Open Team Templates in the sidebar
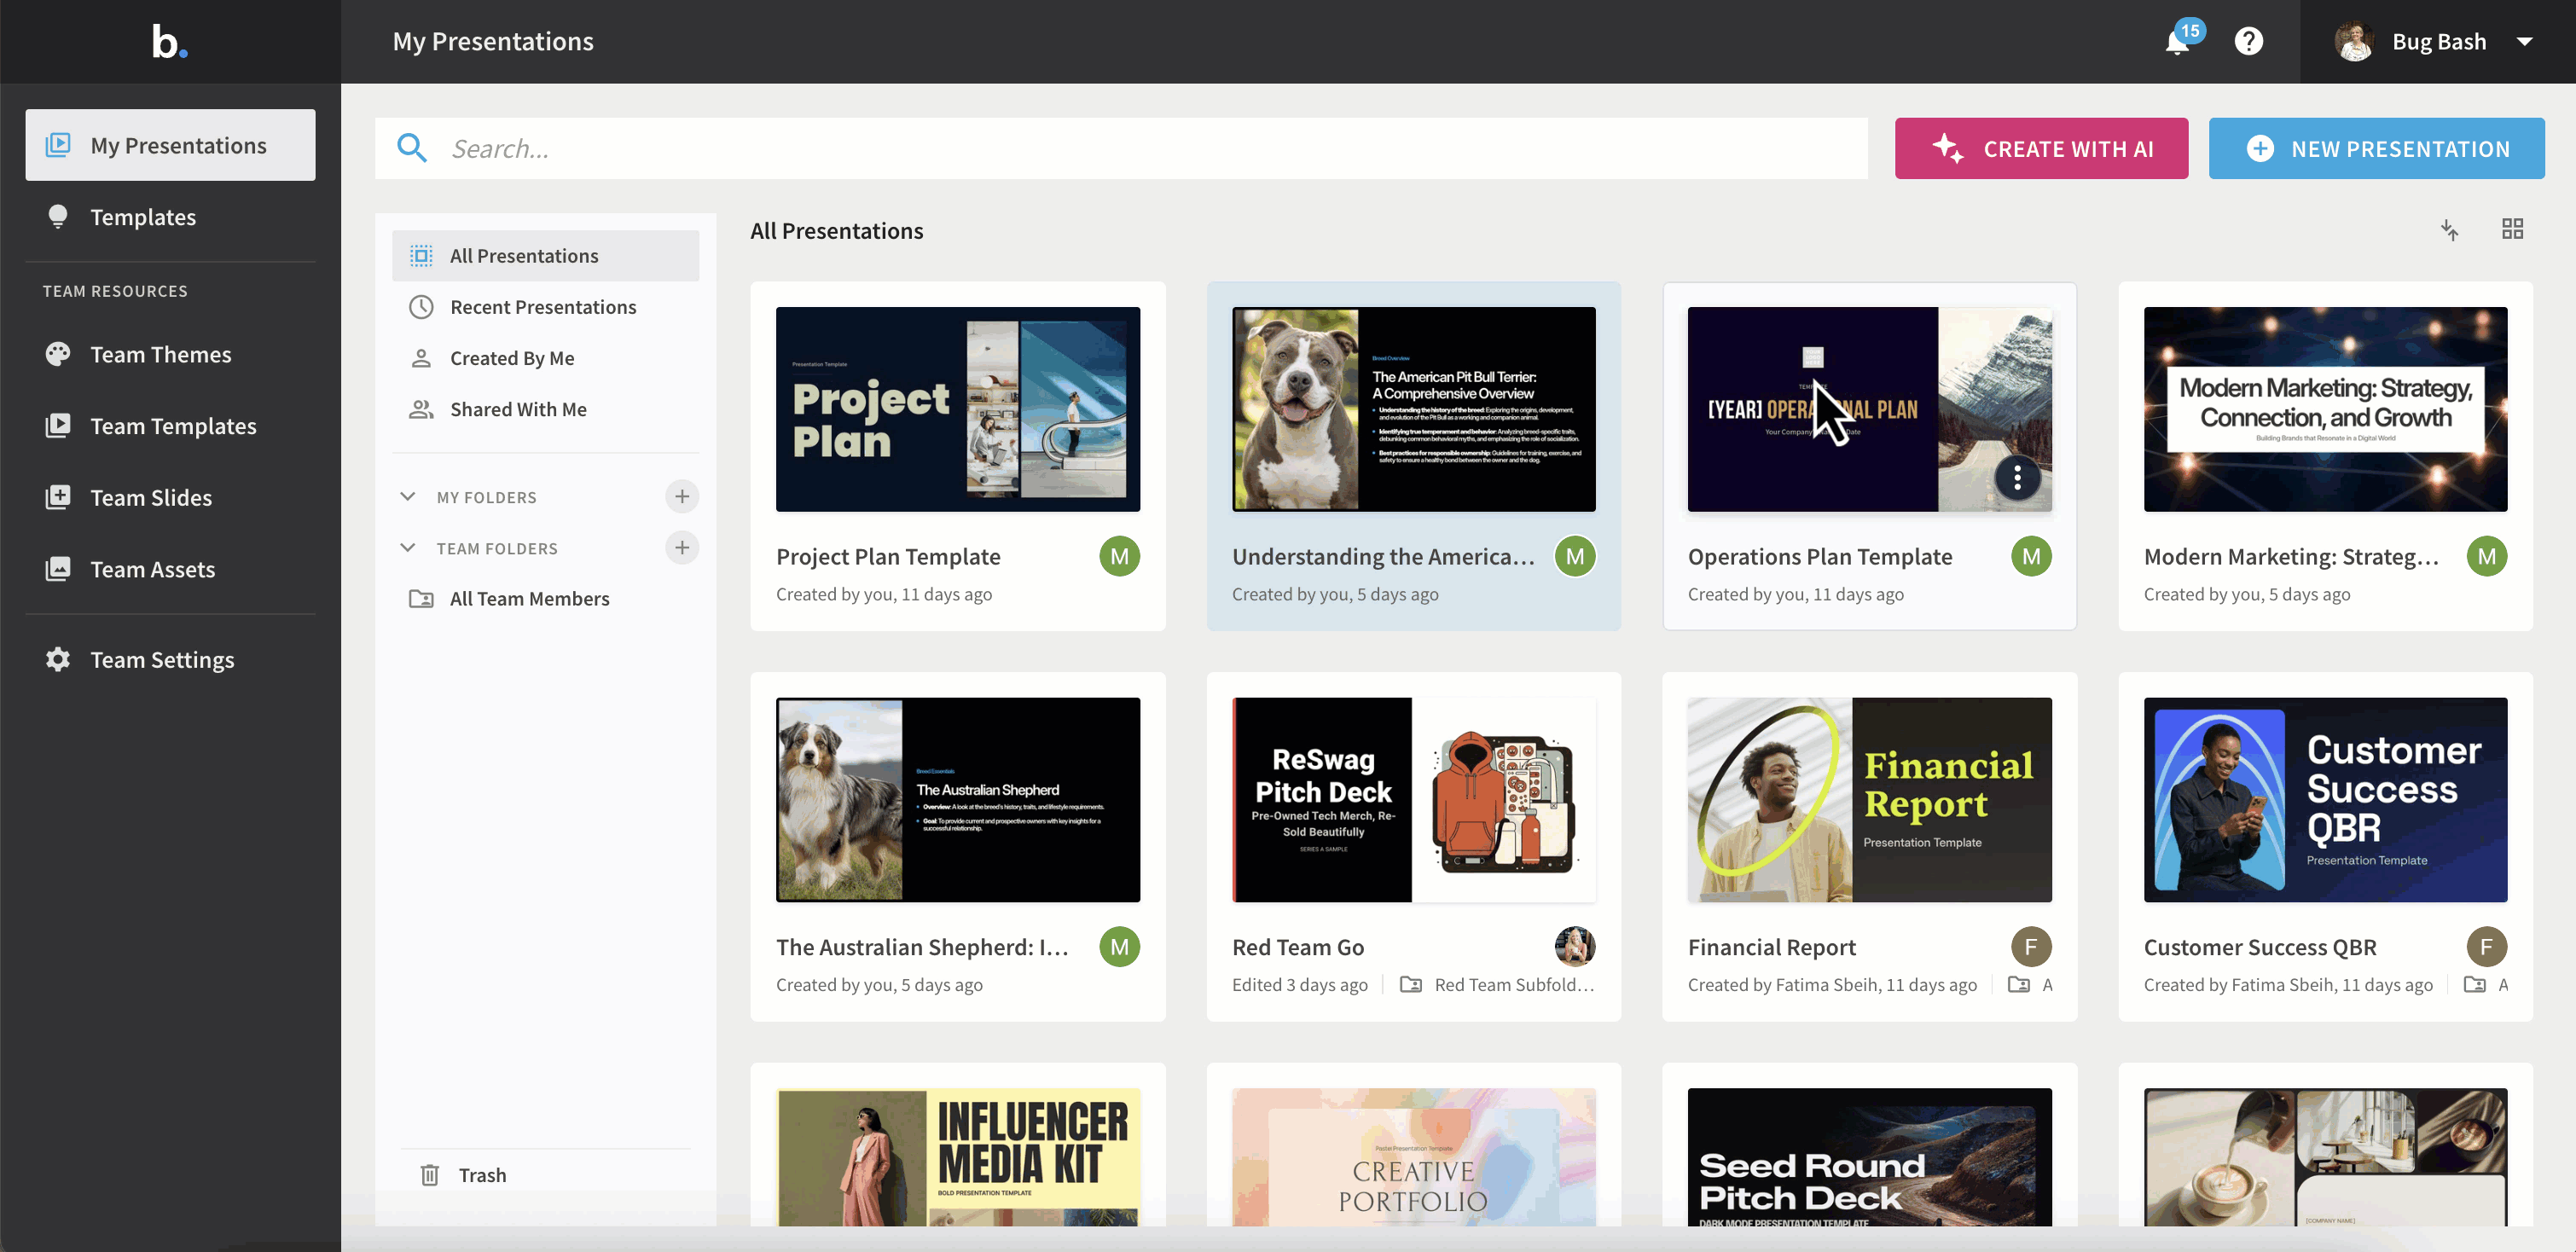 tap(170, 426)
